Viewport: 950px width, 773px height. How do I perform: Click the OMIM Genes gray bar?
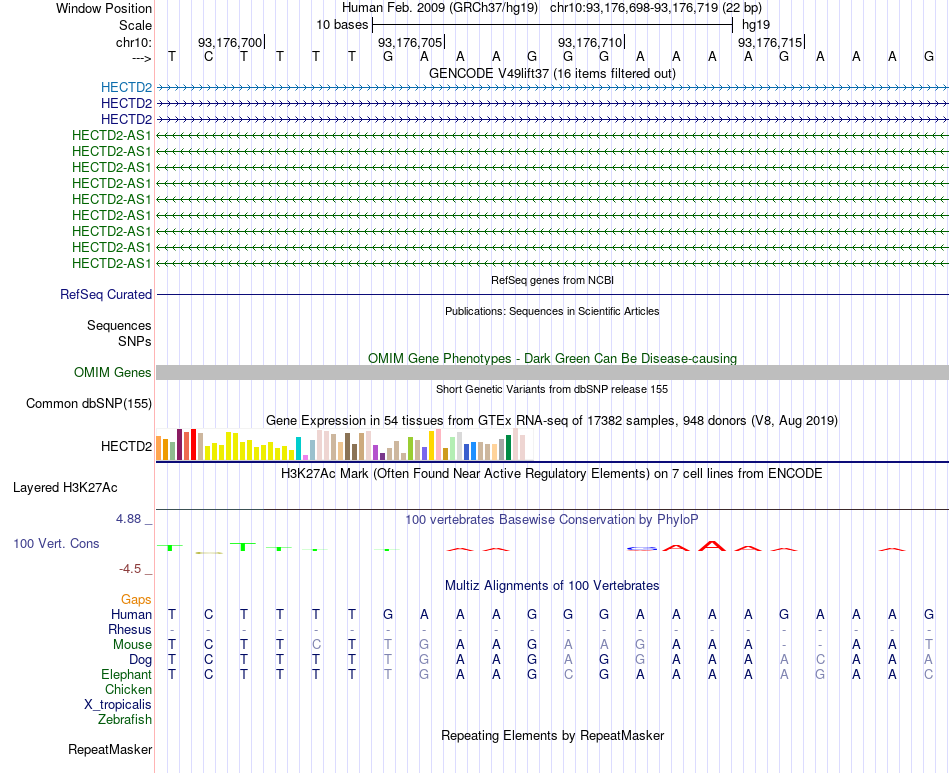552,373
